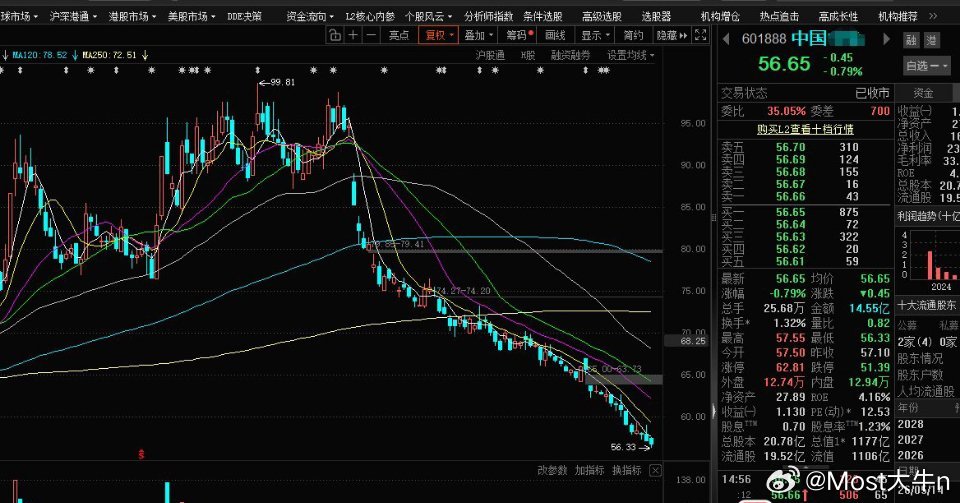This screenshot has height=503, width=960.
Task: Zoom in chart with plus icon
Action: 353,35
